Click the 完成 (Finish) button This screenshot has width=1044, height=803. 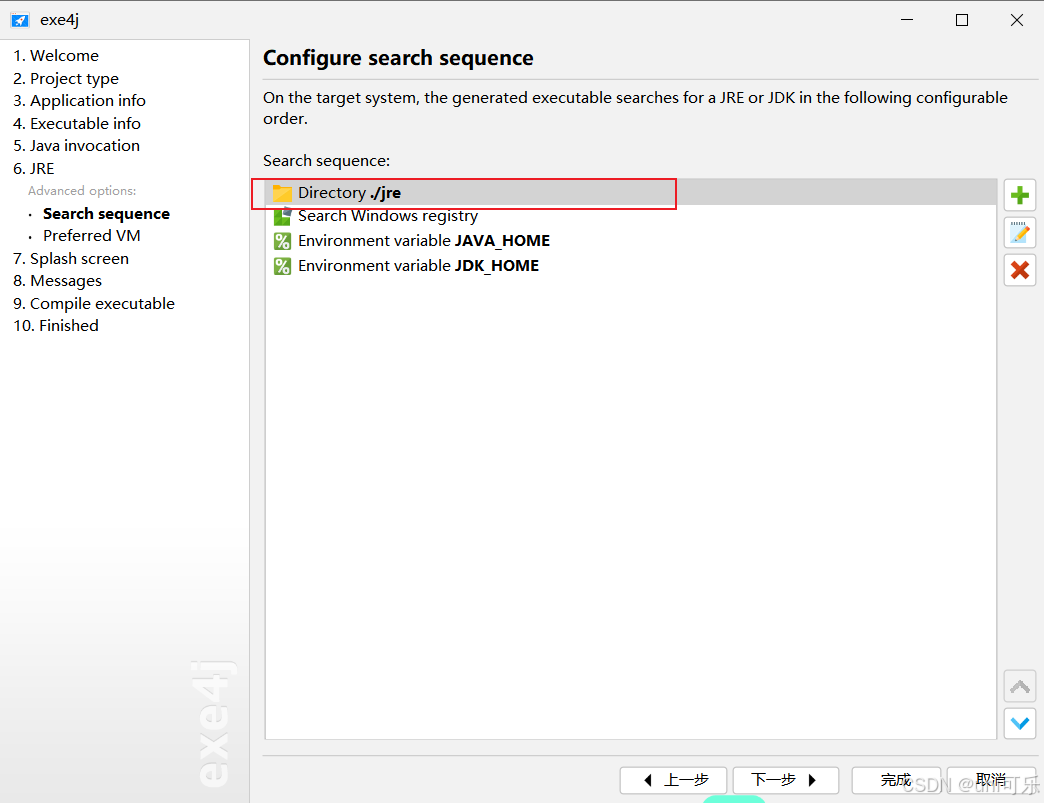[896, 780]
